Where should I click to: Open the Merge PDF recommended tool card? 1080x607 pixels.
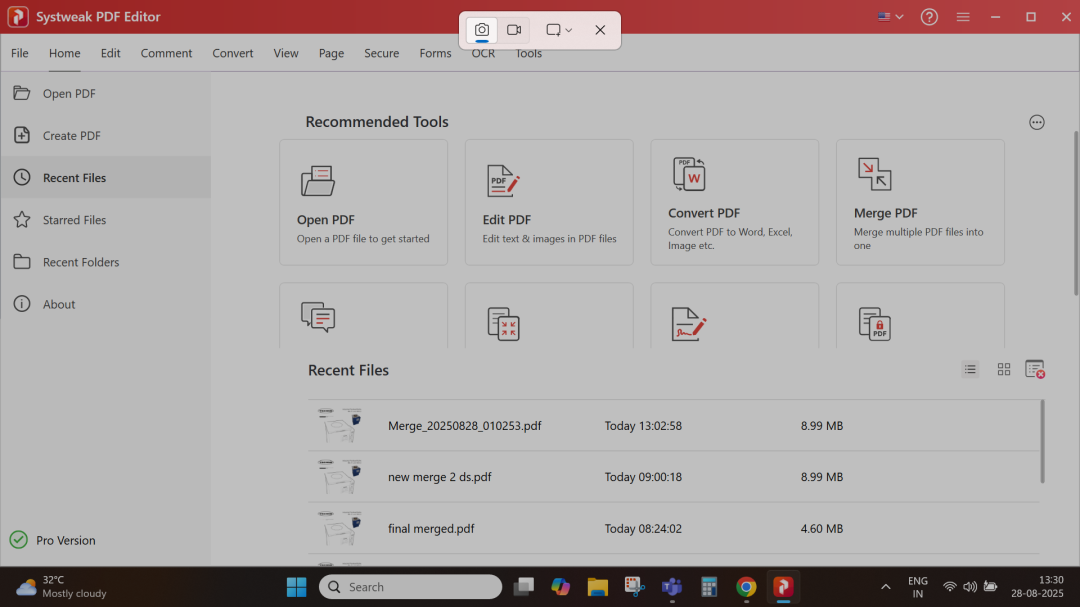pyautogui.click(x=920, y=203)
